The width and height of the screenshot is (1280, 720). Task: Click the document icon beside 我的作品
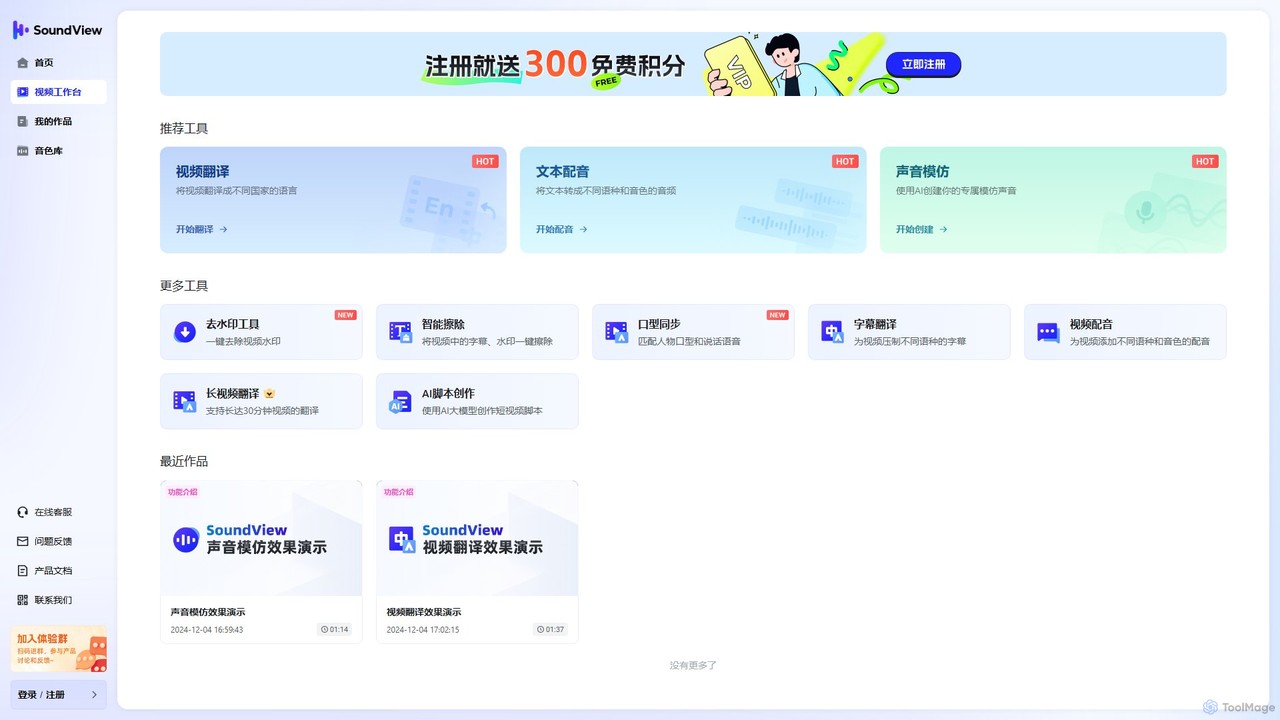23,121
